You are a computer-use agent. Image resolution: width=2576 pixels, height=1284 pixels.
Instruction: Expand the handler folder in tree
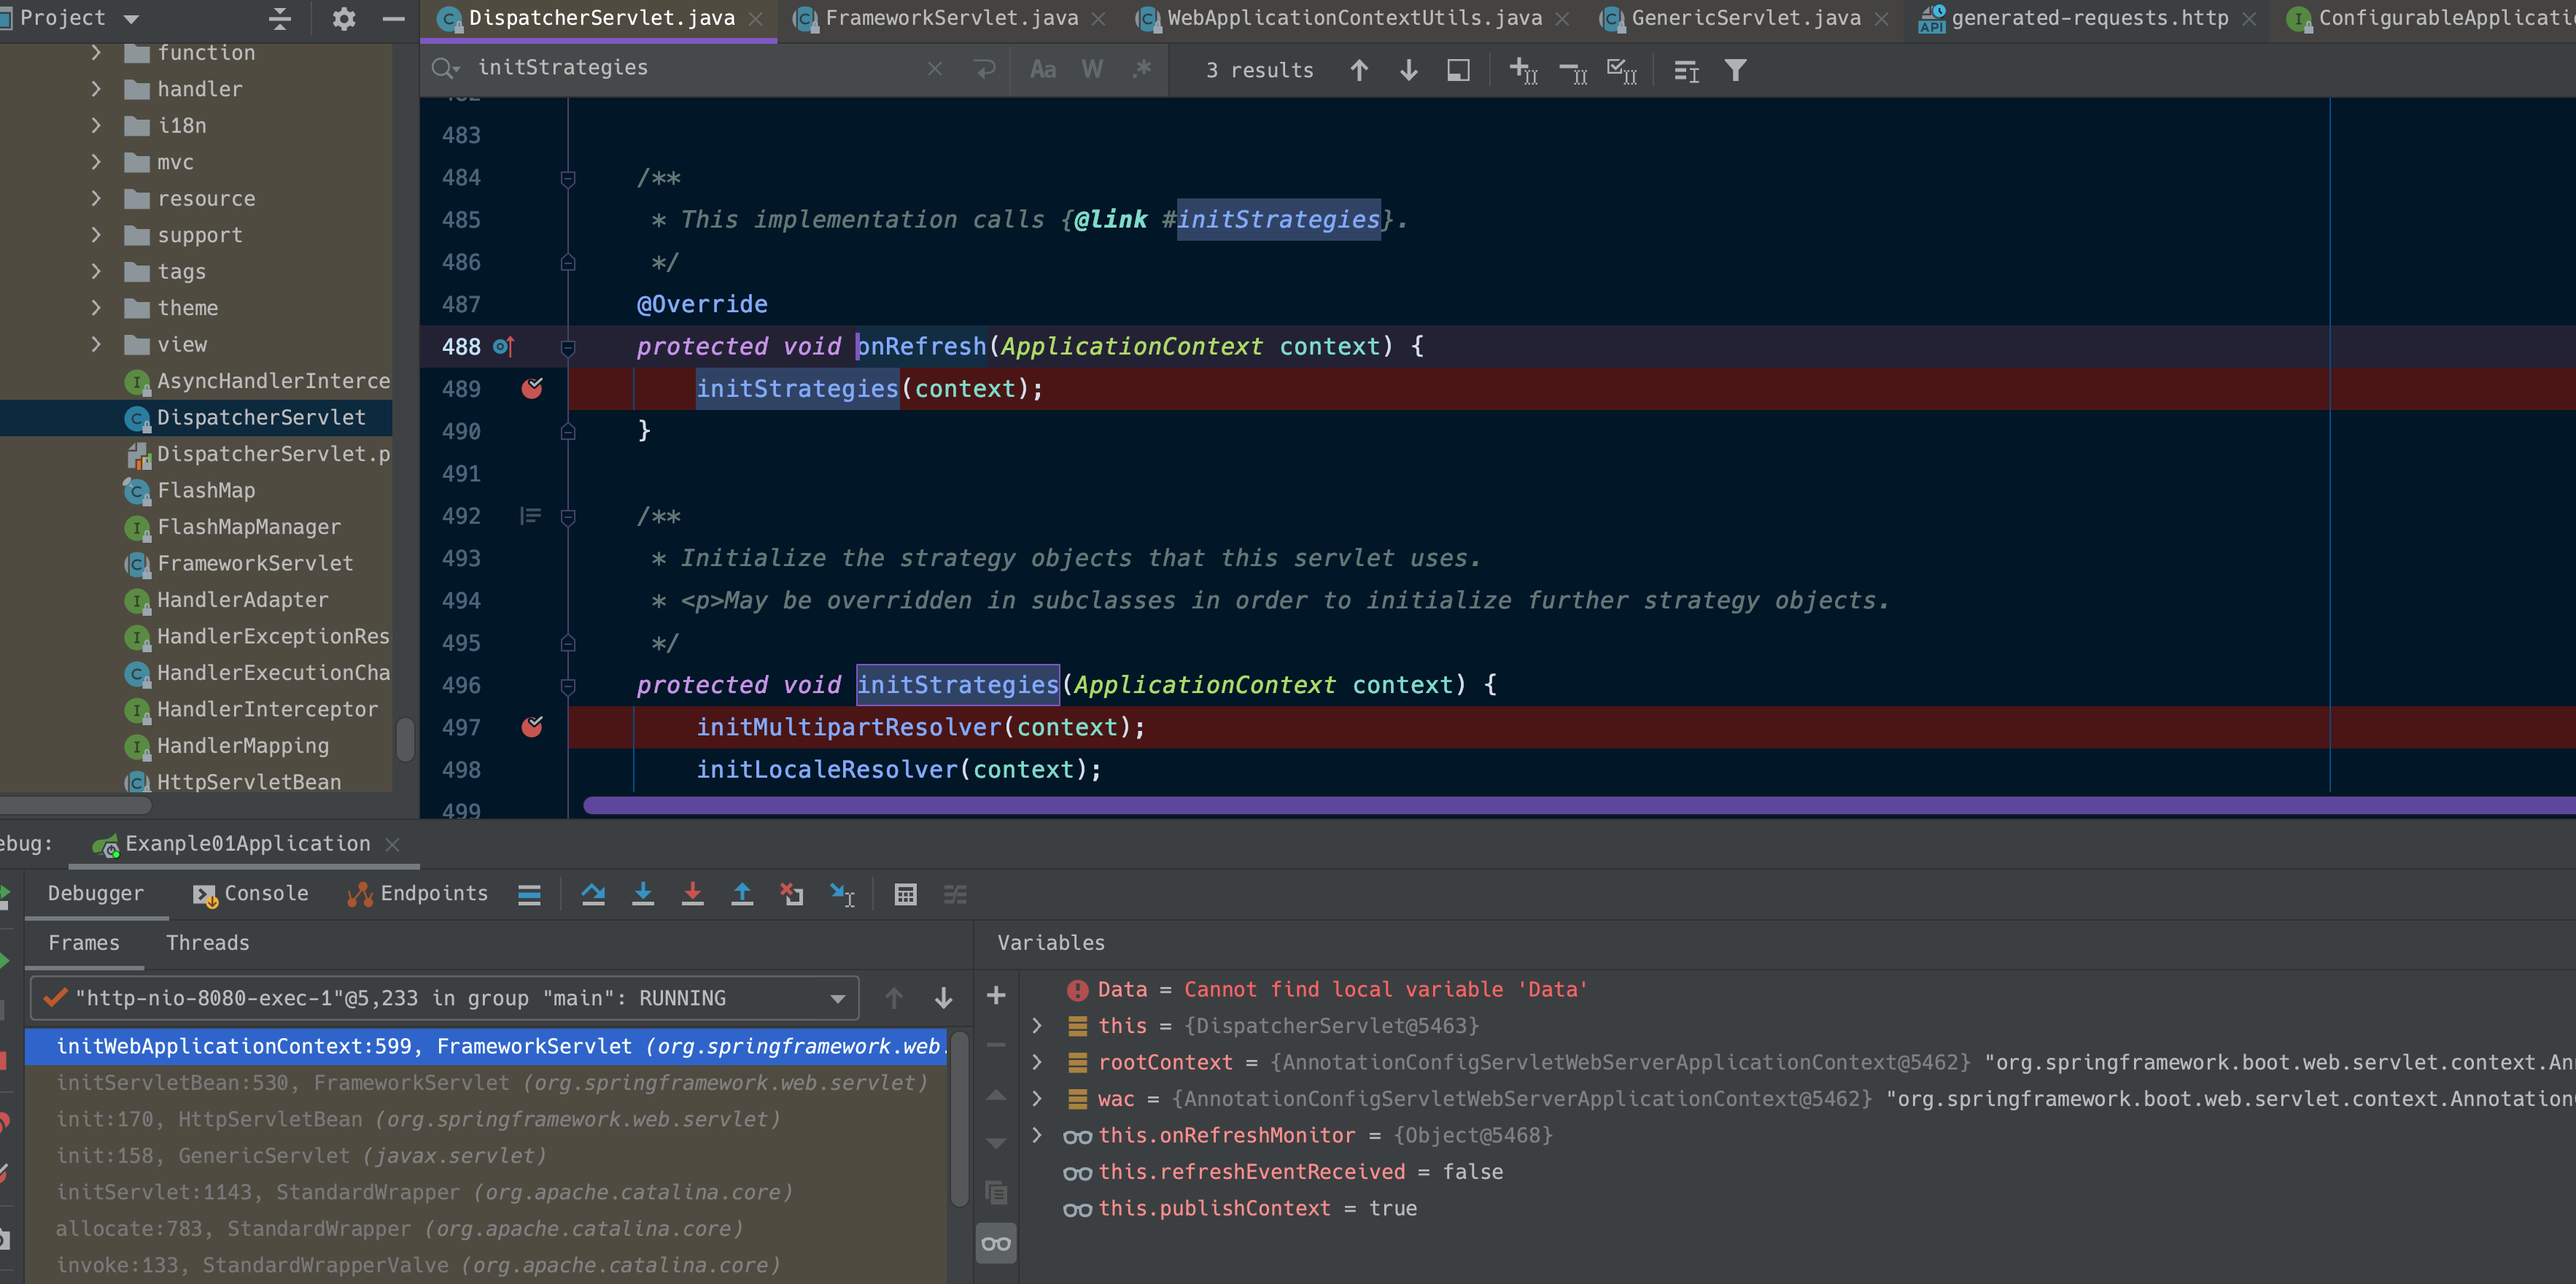96,89
